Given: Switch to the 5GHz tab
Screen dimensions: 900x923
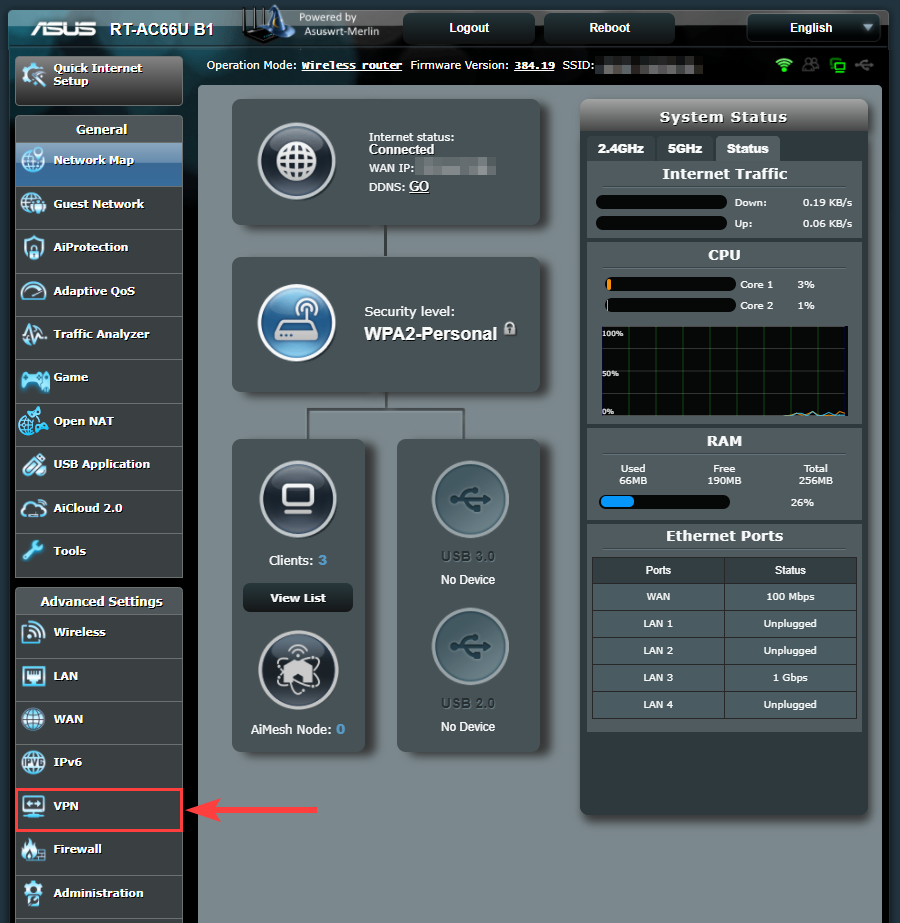Looking at the screenshot, I should (x=685, y=148).
